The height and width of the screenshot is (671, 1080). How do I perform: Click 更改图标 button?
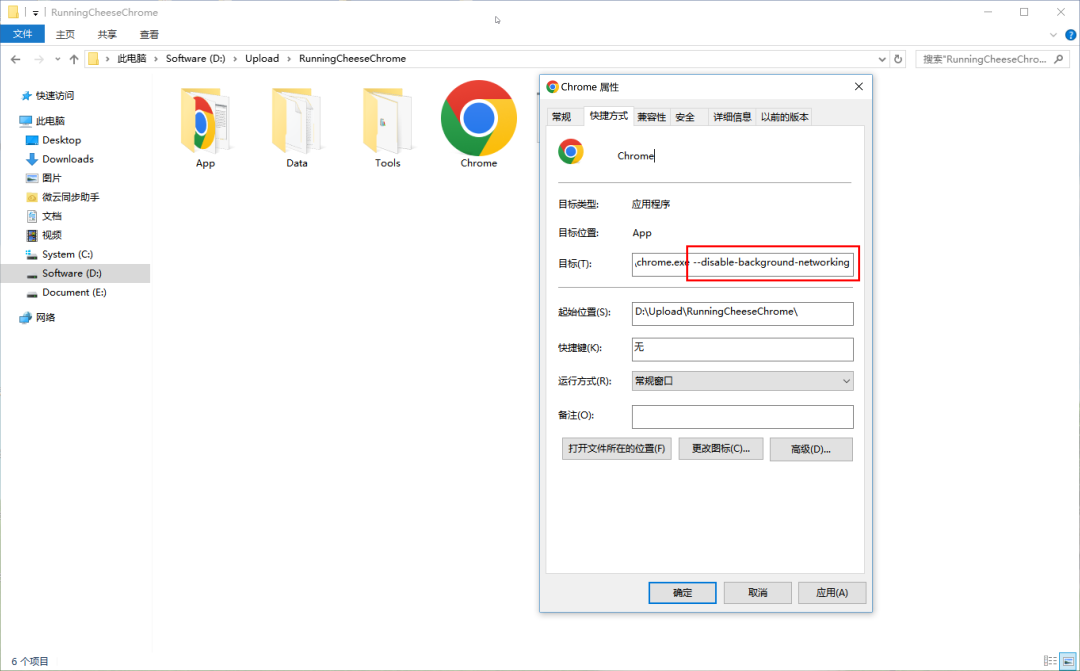[x=721, y=449]
